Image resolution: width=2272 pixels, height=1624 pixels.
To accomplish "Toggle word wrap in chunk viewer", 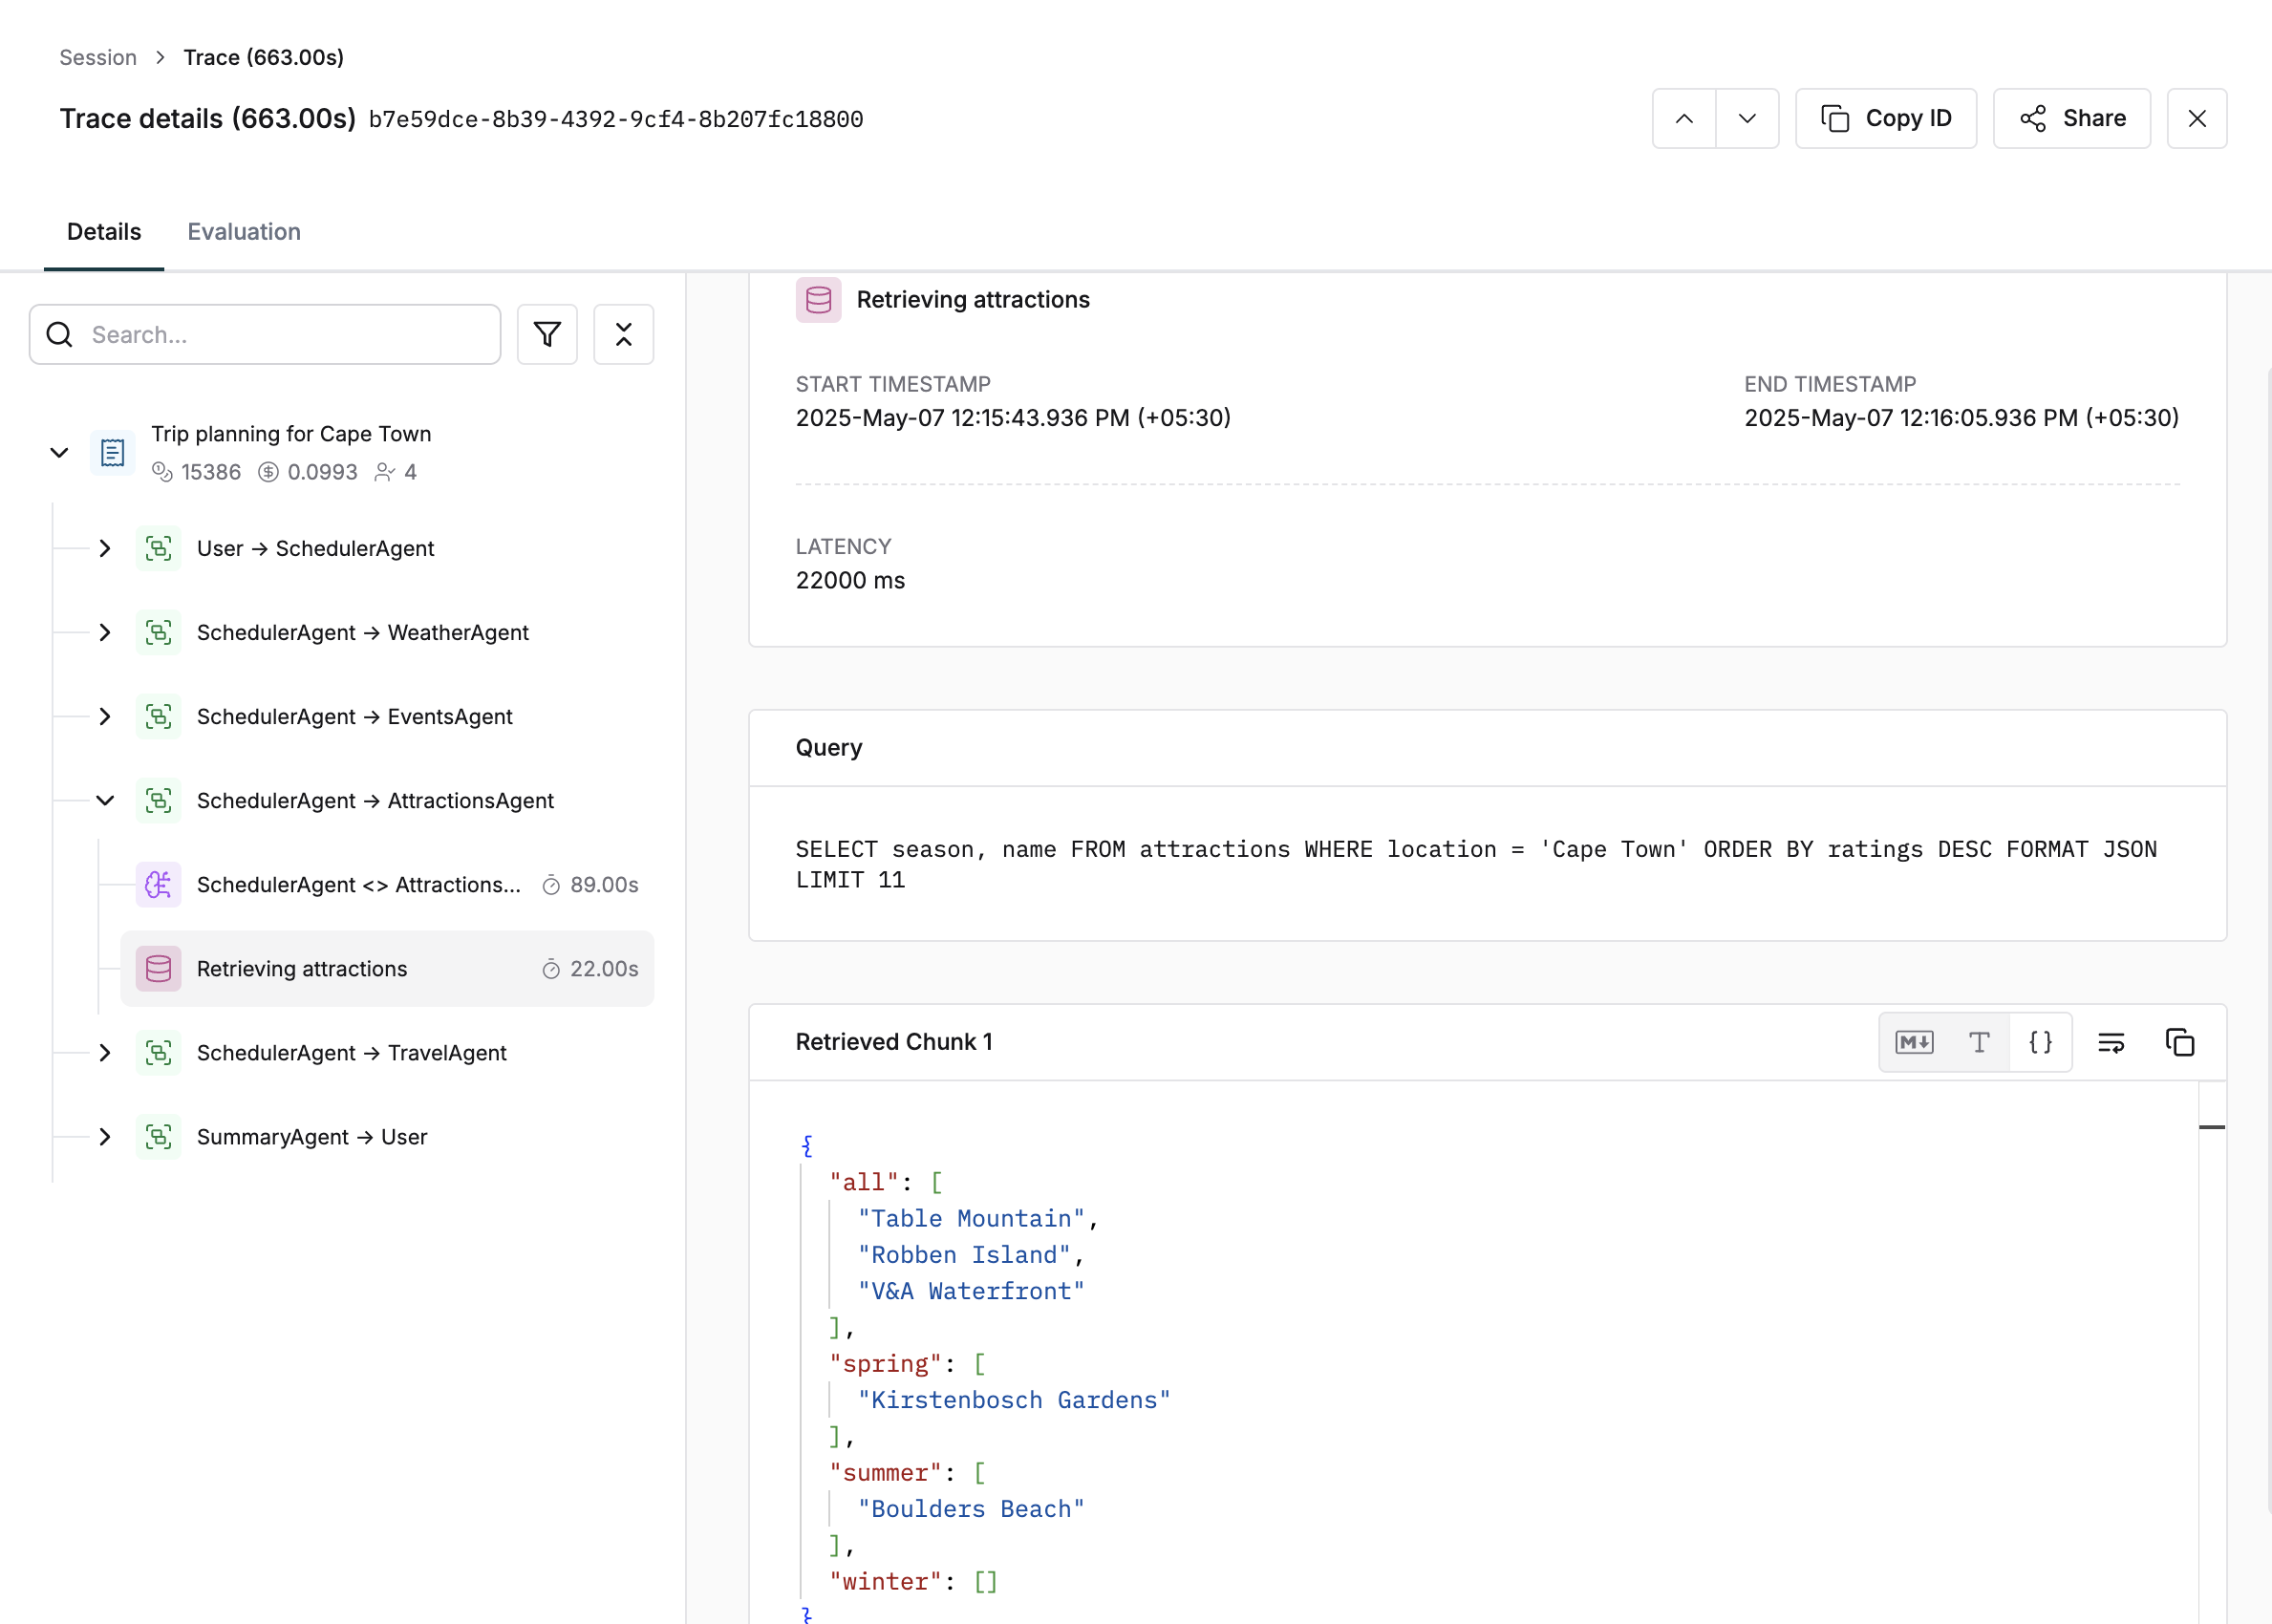I will (x=2111, y=1042).
